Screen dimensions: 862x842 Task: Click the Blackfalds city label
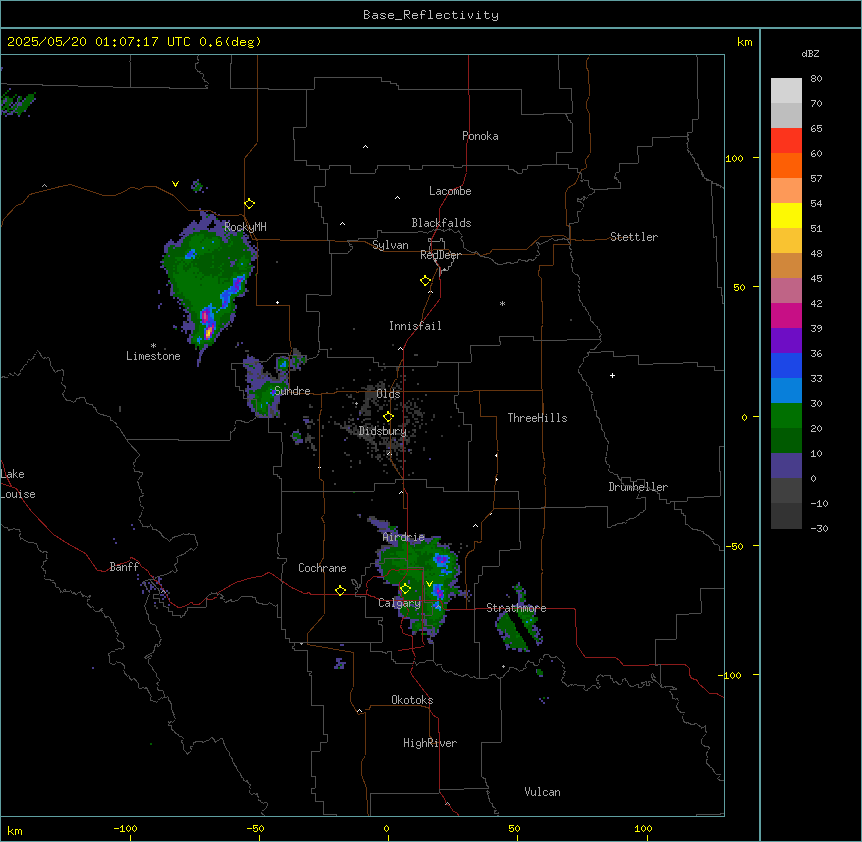coord(441,223)
